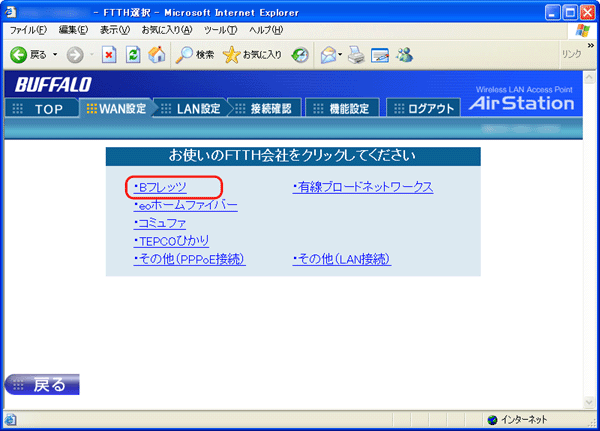Open the Back history dropdown arrow

tap(55, 55)
